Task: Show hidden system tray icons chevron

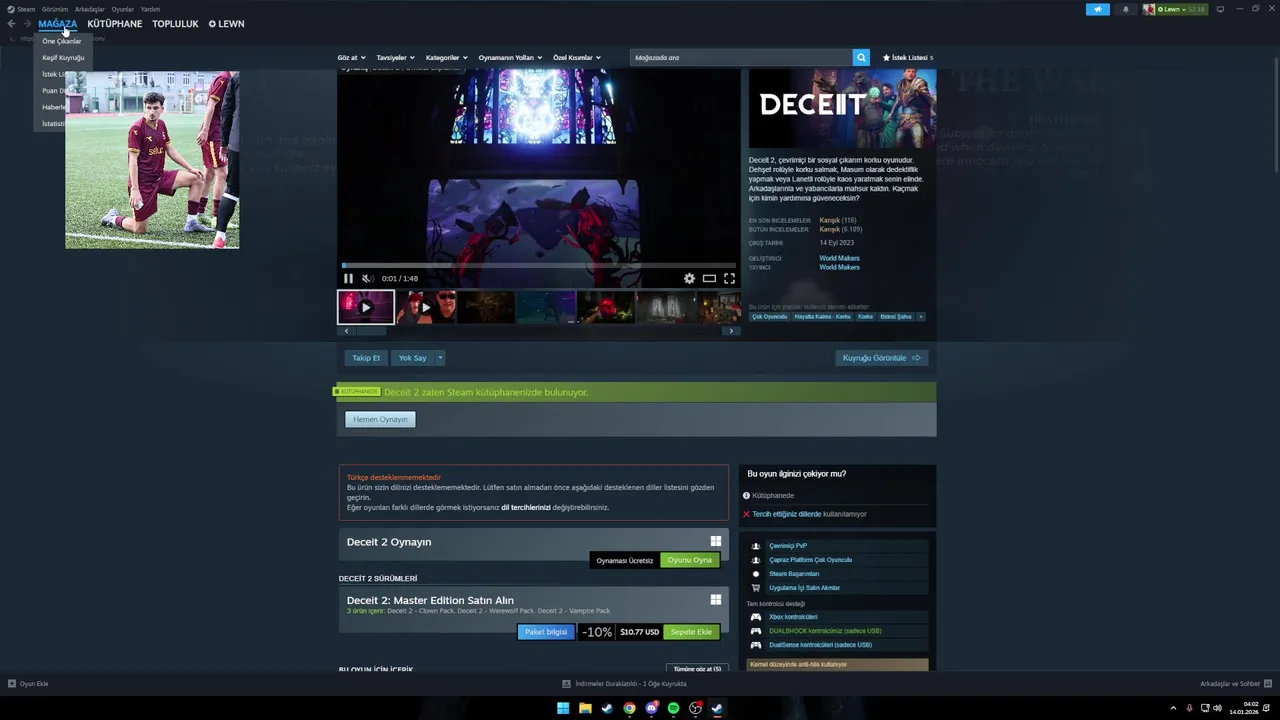Action: click(x=1173, y=708)
